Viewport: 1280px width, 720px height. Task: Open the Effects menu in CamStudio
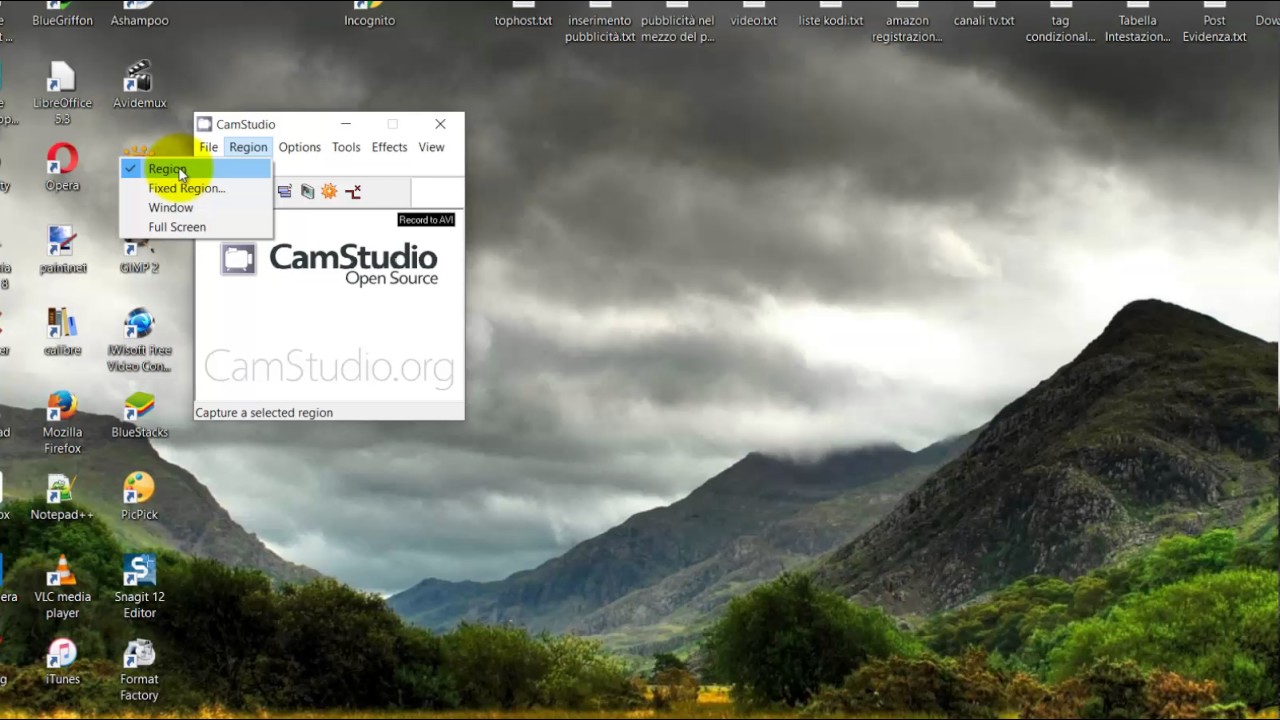point(389,147)
